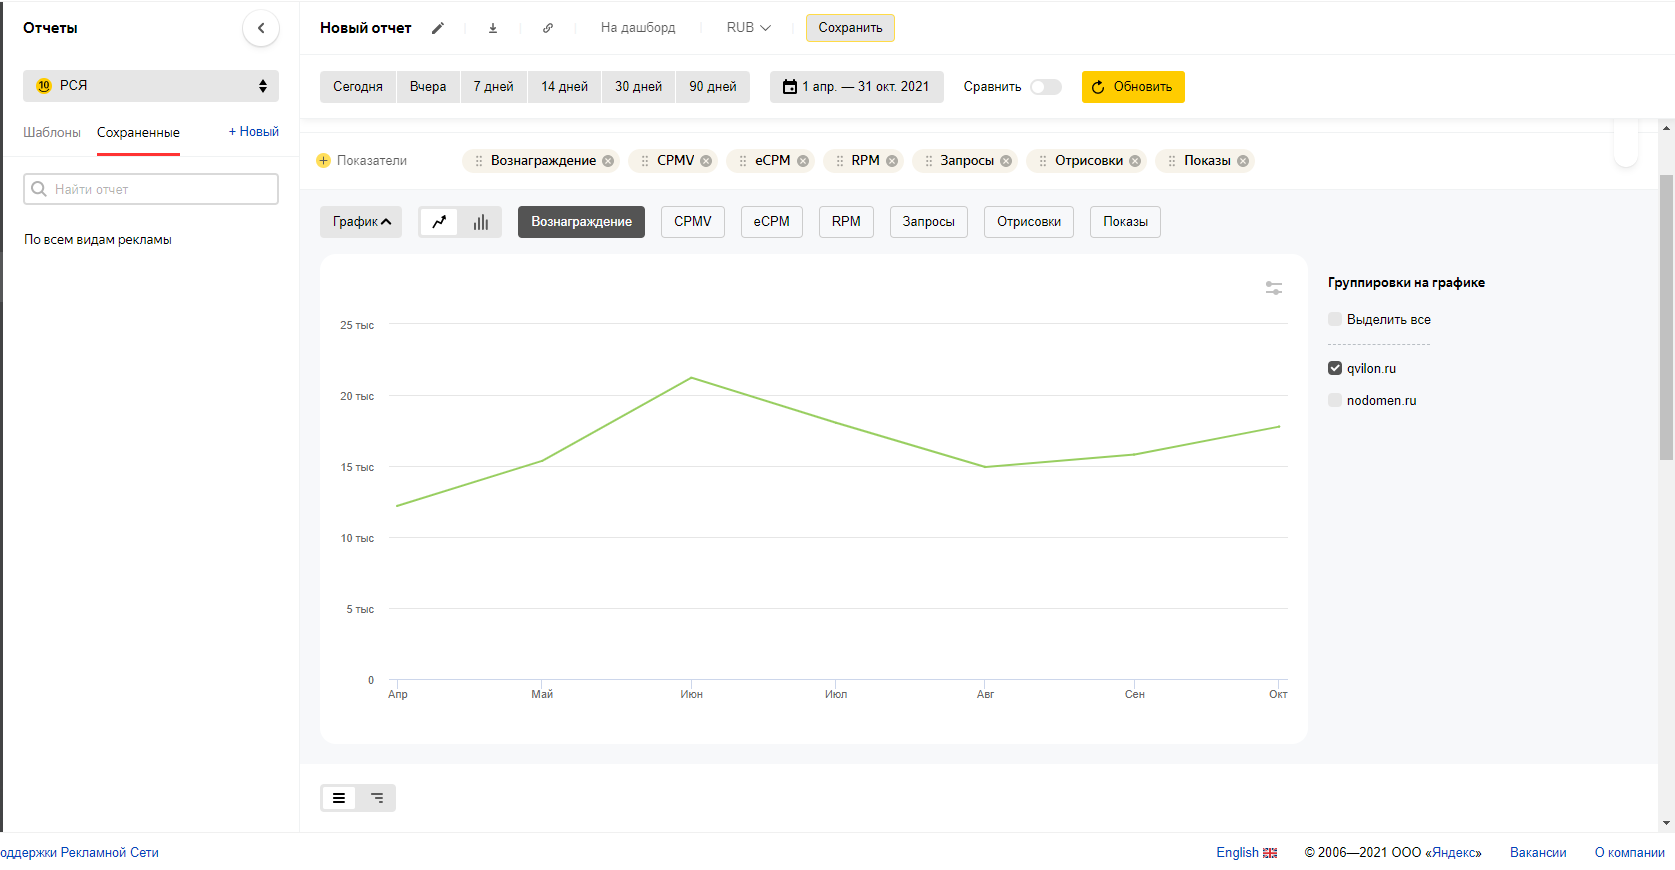This screenshot has width=1675, height=870.
Task: Uncheck the qvilon.ru checkbox
Action: coord(1335,368)
